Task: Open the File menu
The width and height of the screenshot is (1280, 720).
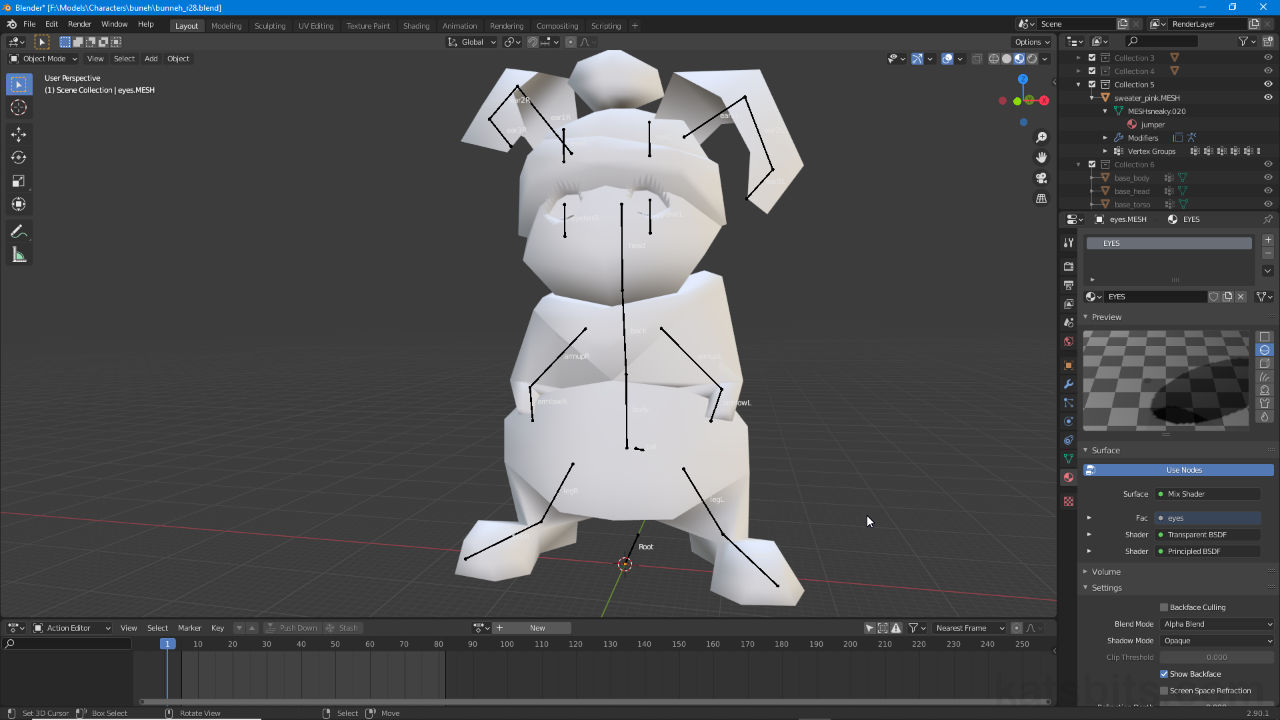Action: tap(29, 24)
